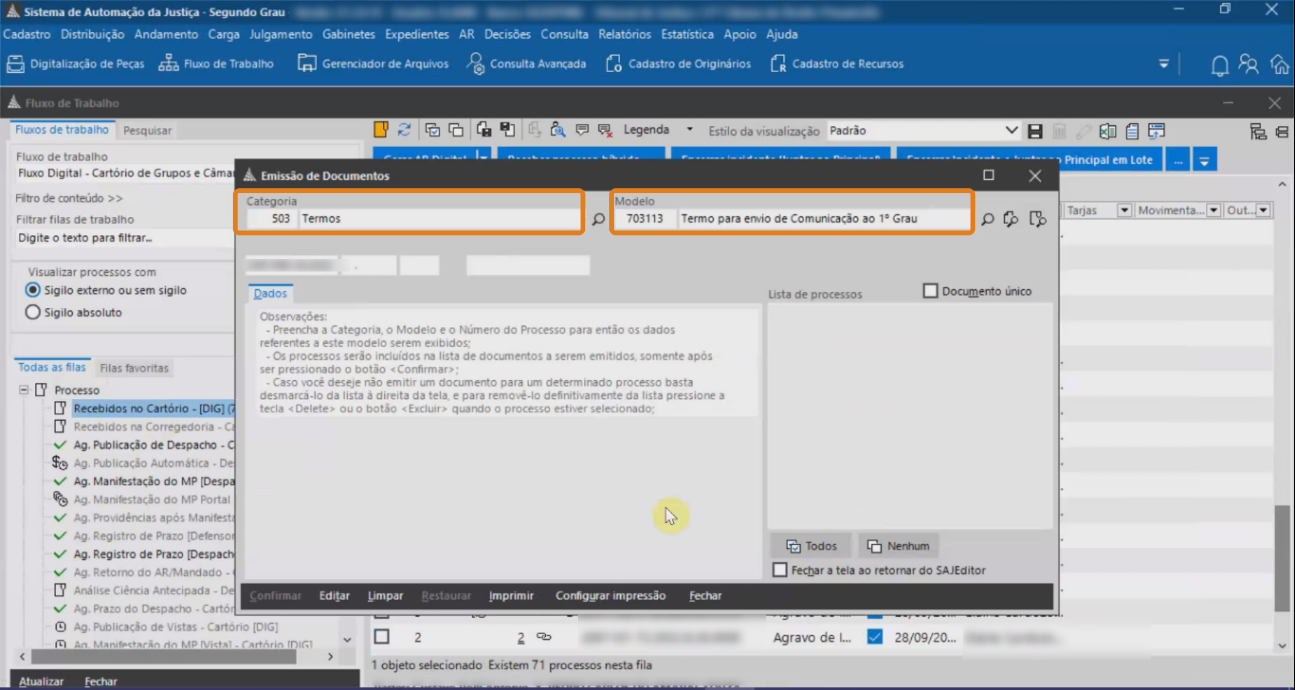Click Editar in the dialog footer

click(334, 596)
